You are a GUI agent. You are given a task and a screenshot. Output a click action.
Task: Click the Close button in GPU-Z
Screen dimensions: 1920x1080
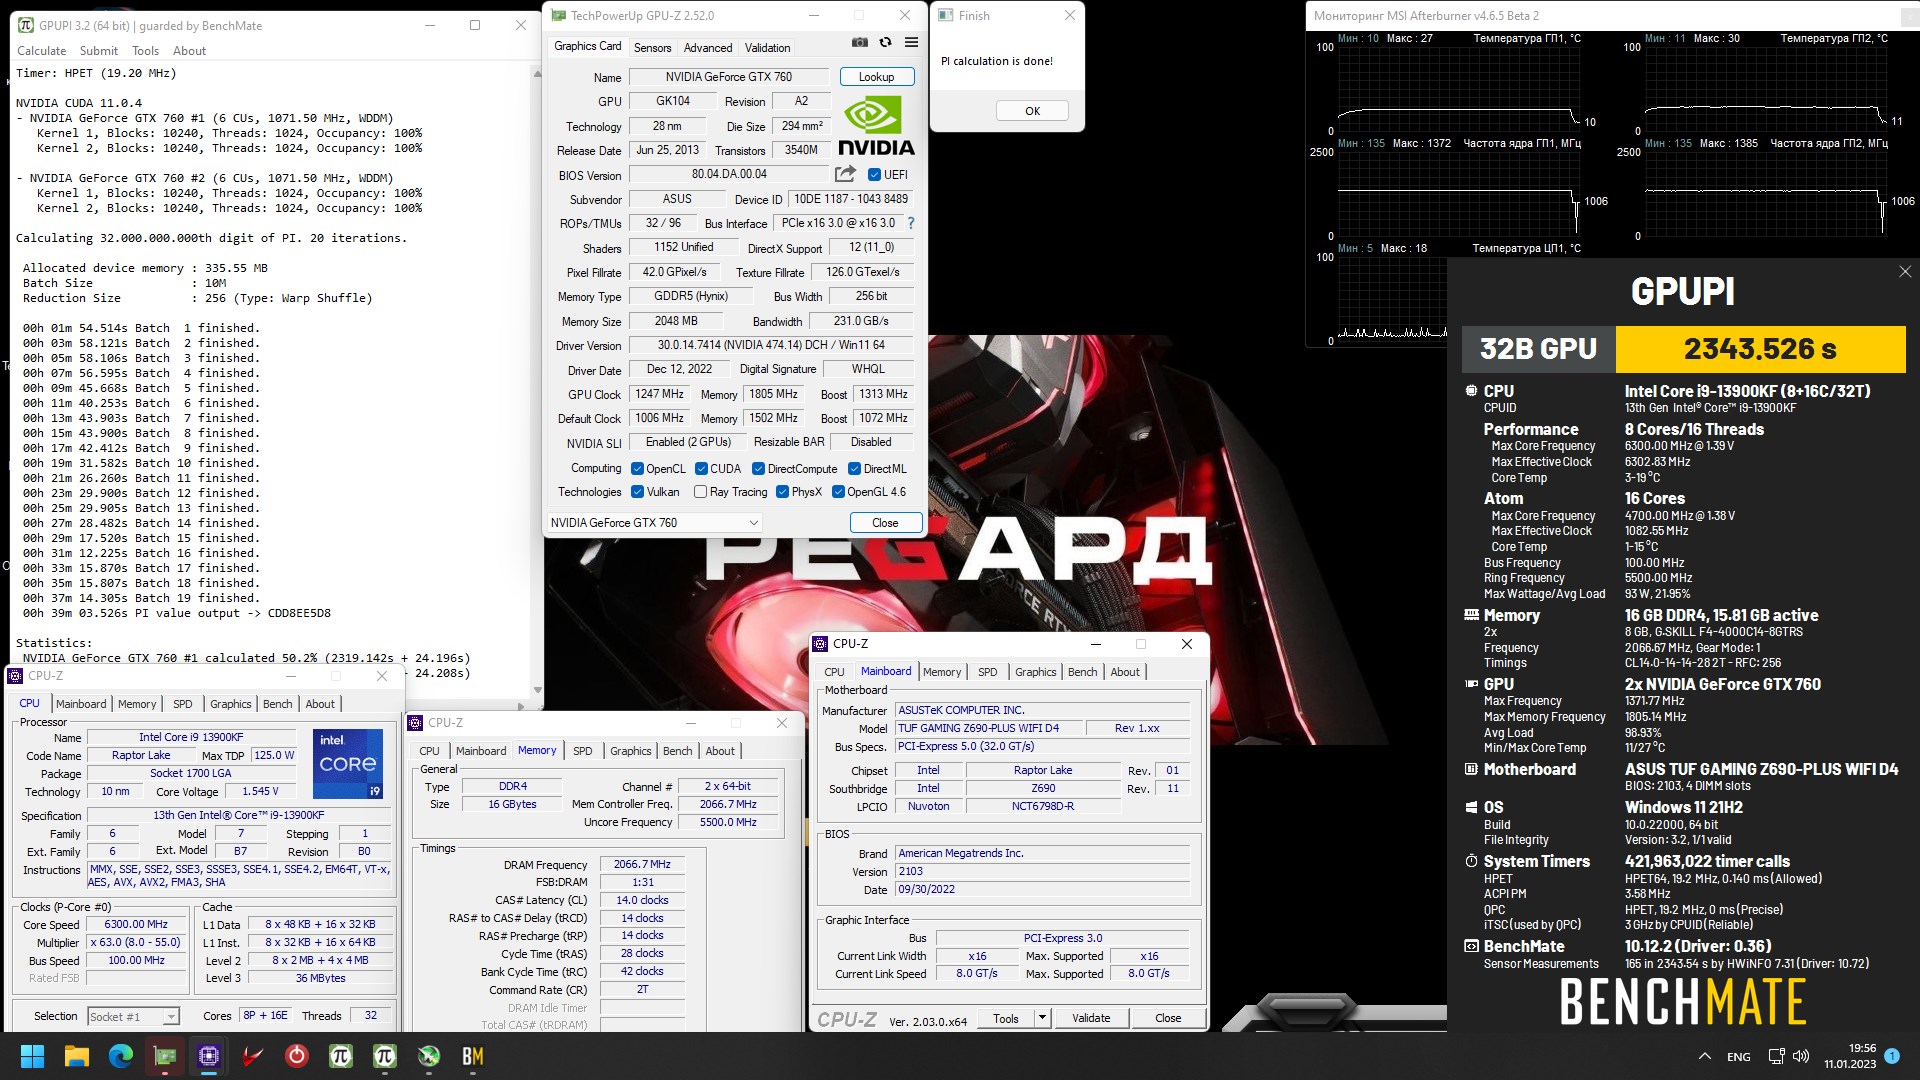click(x=885, y=523)
